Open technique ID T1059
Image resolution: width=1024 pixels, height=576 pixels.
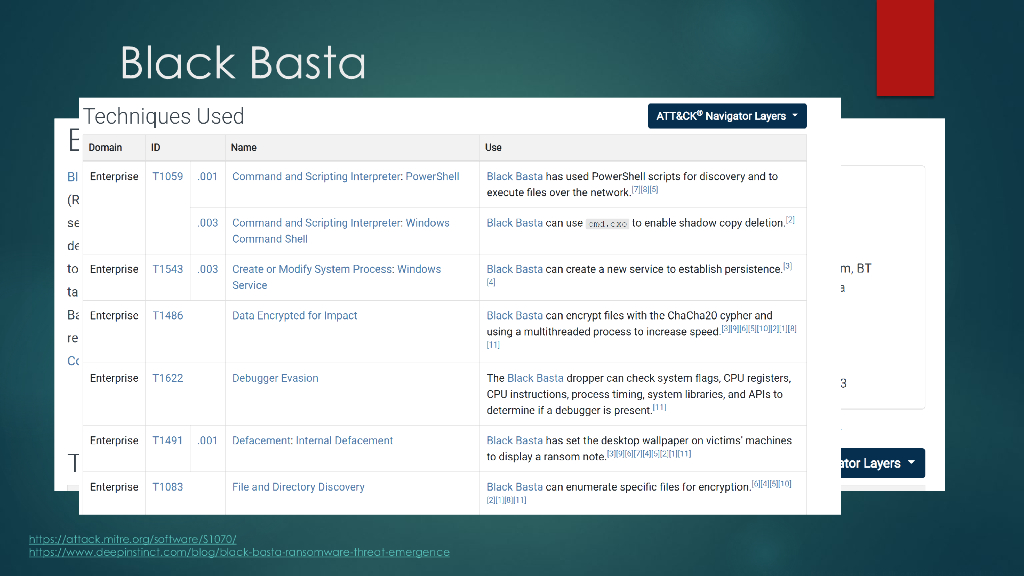pos(167,176)
